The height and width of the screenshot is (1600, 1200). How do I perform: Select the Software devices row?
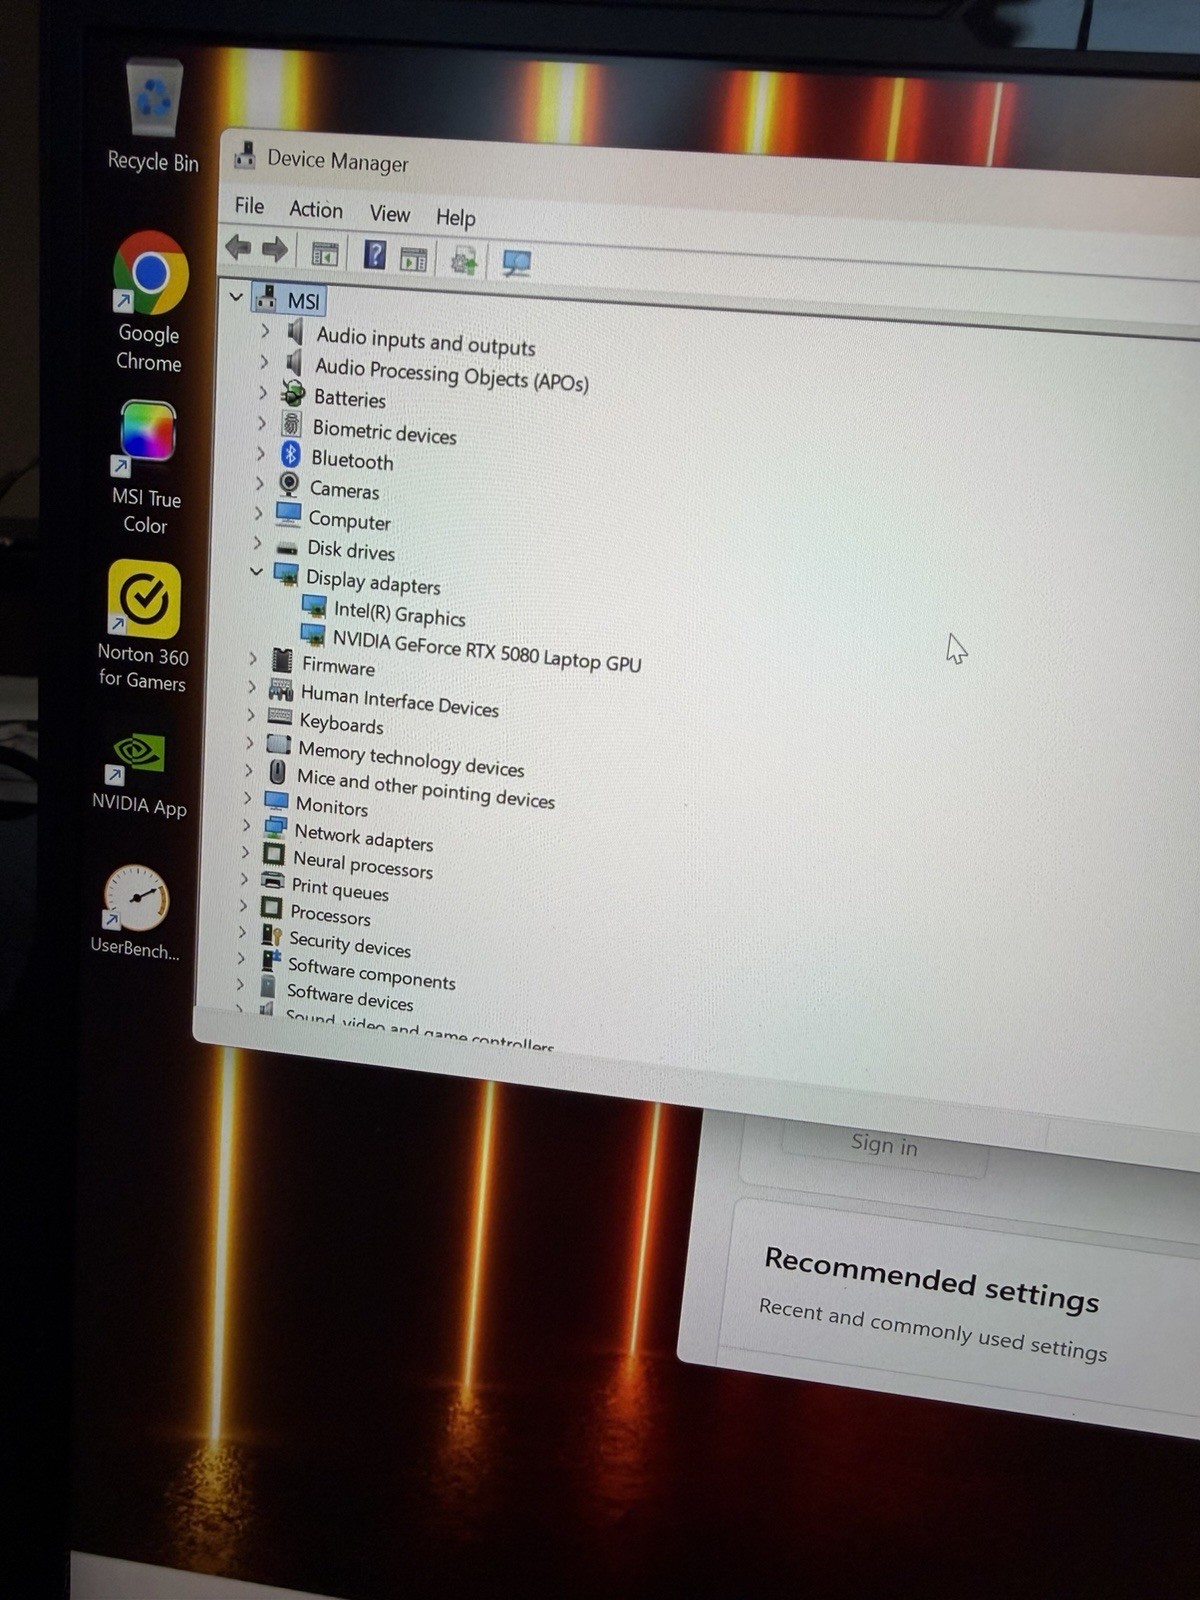point(336,995)
